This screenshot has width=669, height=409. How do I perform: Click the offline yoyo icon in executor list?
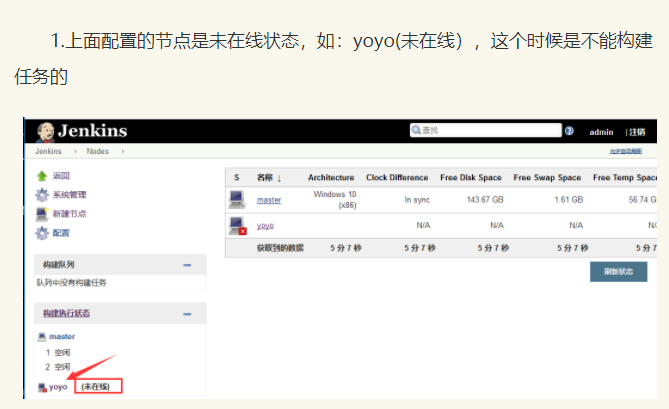(42, 387)
